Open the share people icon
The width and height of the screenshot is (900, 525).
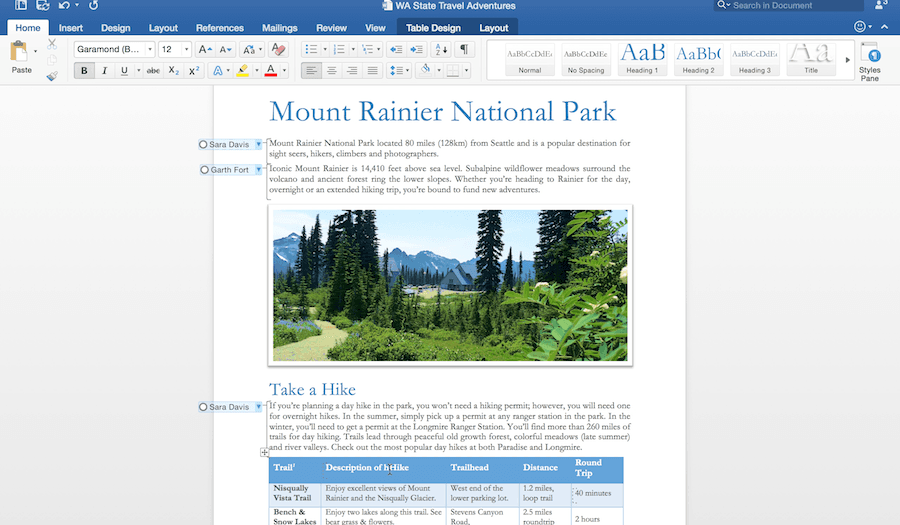pos(881,5)
